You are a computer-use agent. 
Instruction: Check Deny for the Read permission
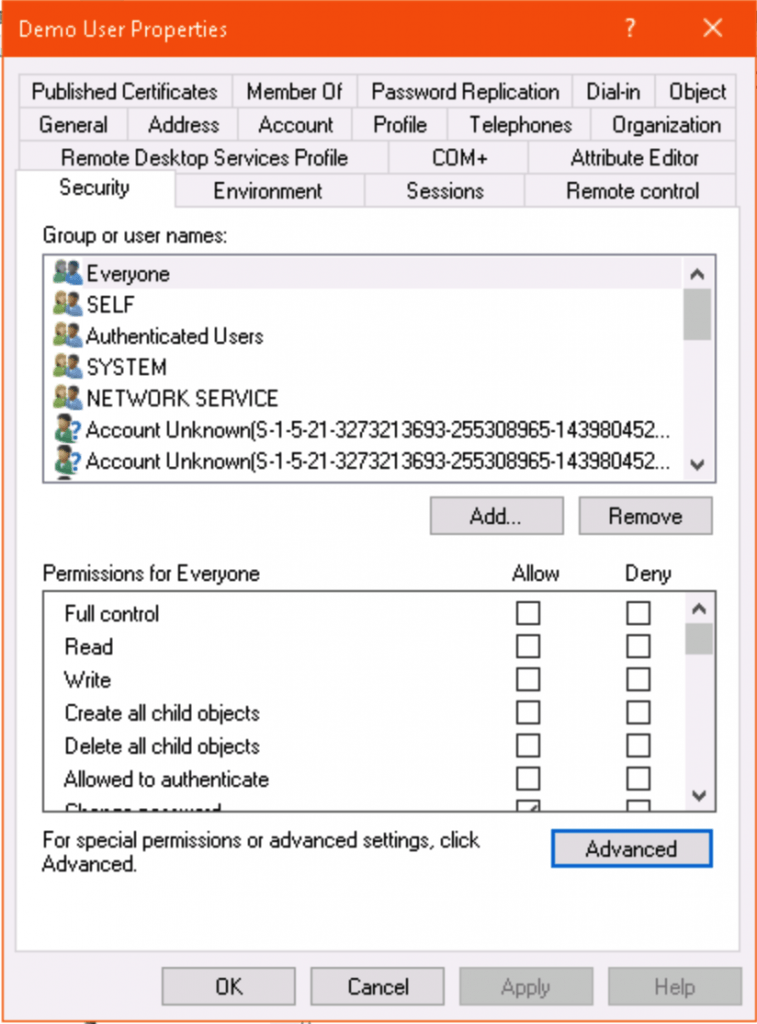(638, 645)
